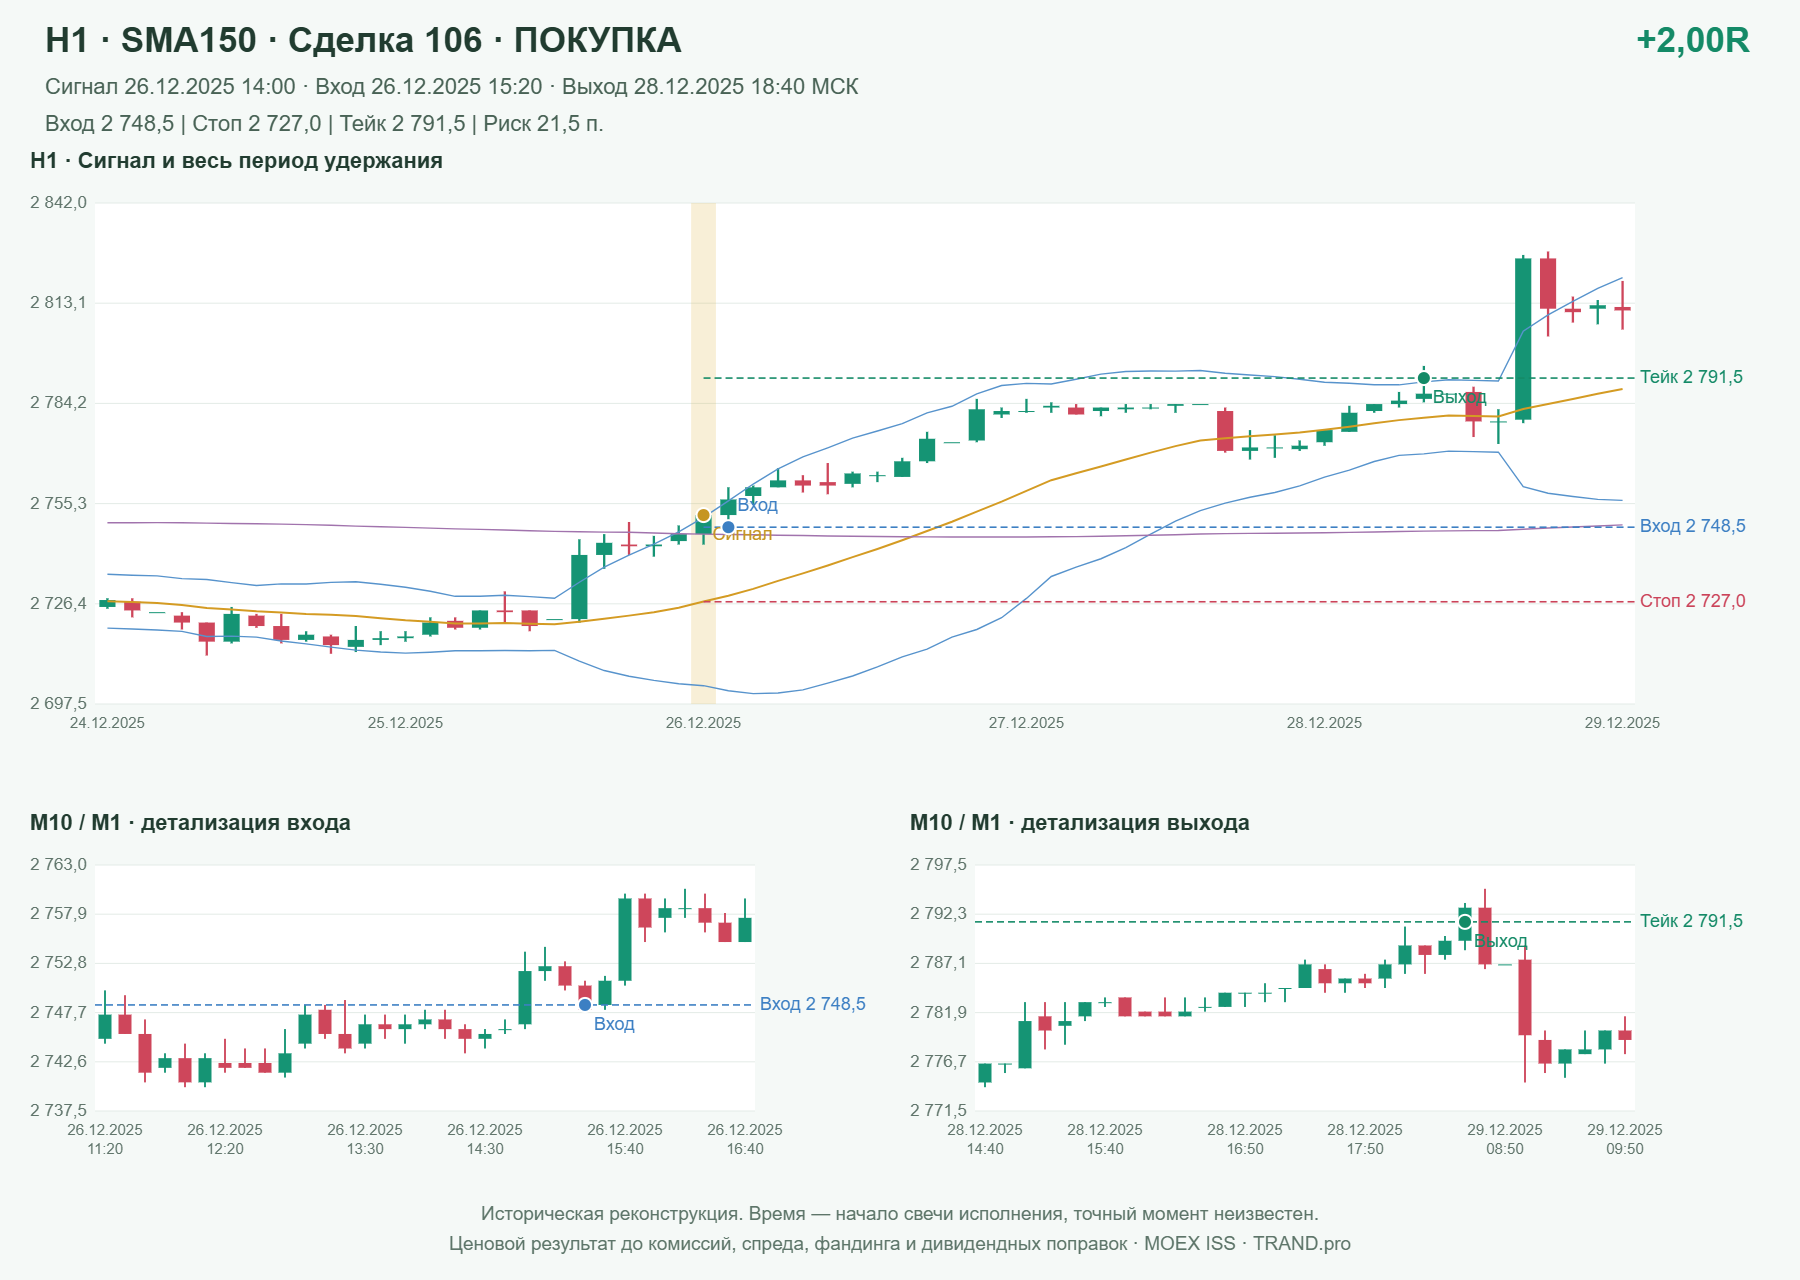Click the heading 'H1 · Сигнал и весь период удержания'
Screen dimensions: 1800x1280
[x=236, y=161]
